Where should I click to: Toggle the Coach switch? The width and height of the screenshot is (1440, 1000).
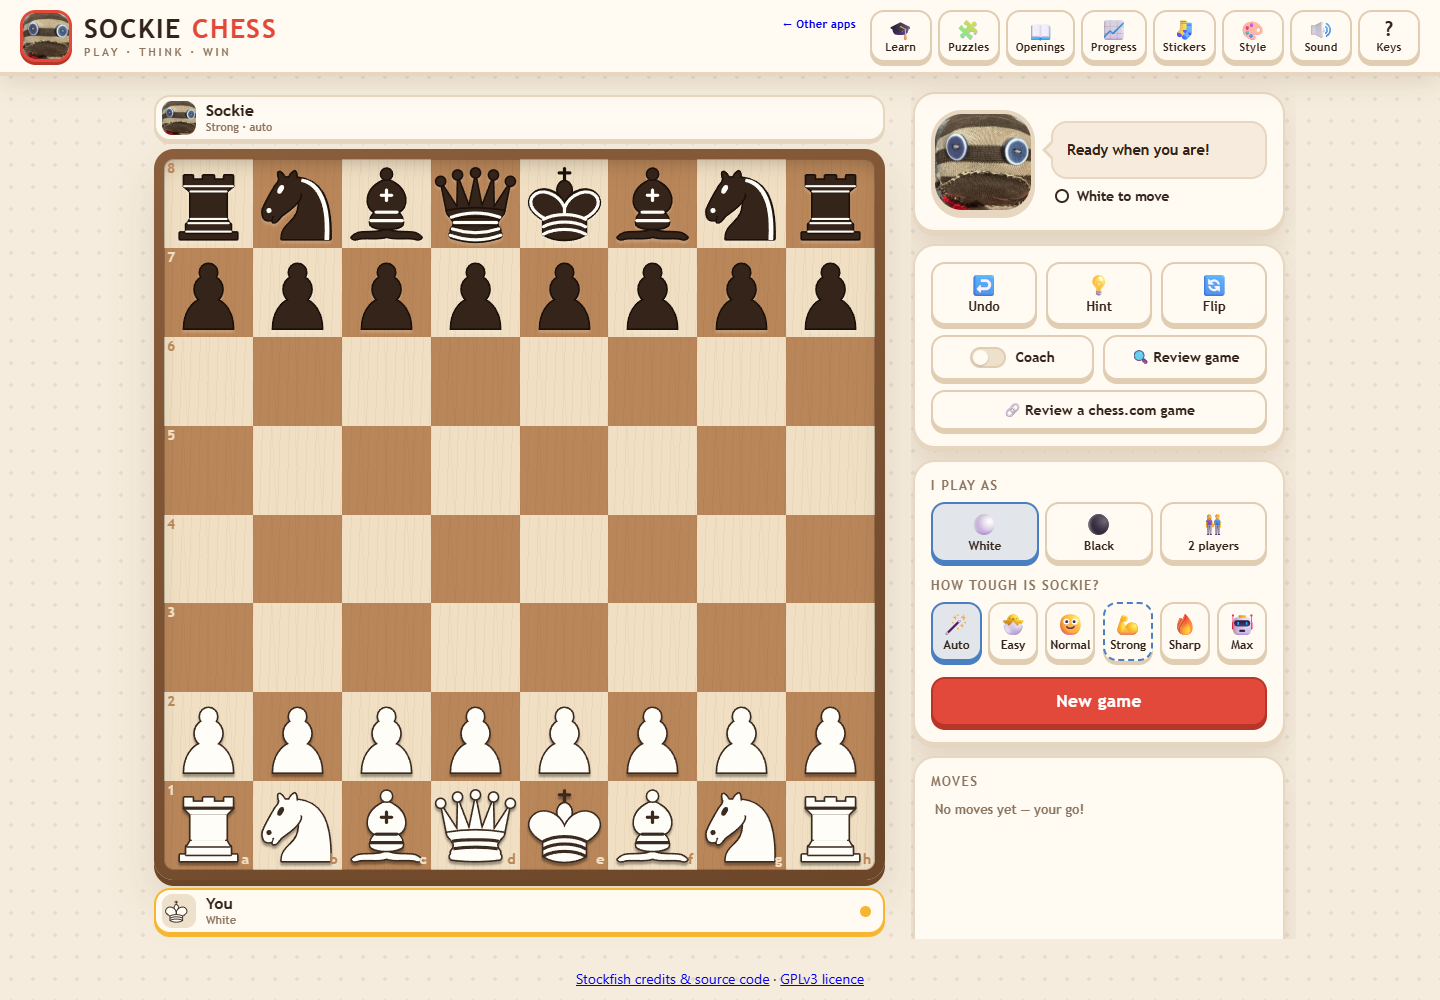click(988, 357)
